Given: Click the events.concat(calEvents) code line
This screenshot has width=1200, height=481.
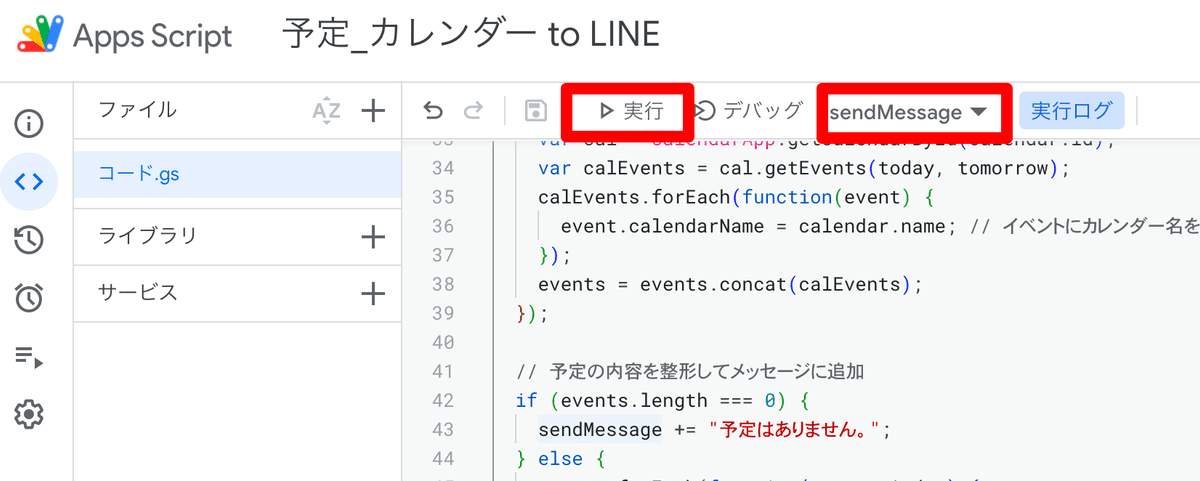Looking at the screenshot, I should tap(730, 284).
